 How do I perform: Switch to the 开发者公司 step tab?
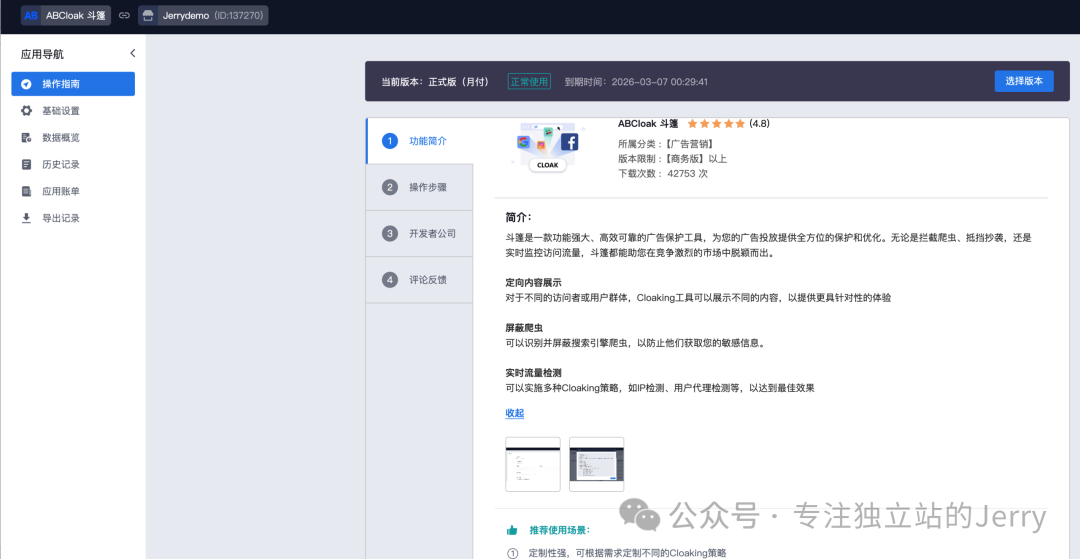pyautogui.click(x=419, y=233)
